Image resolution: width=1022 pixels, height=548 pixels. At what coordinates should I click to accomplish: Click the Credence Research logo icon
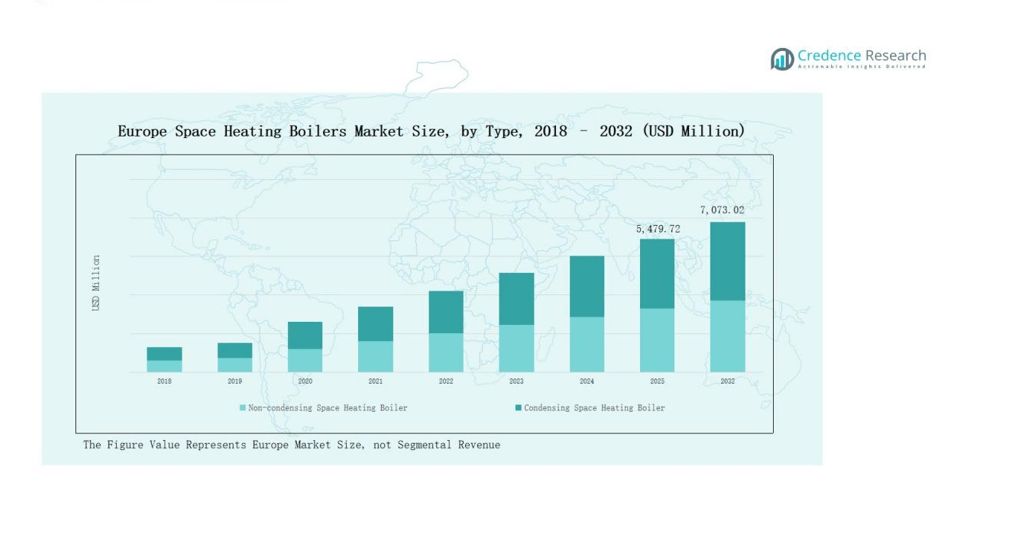781,59
